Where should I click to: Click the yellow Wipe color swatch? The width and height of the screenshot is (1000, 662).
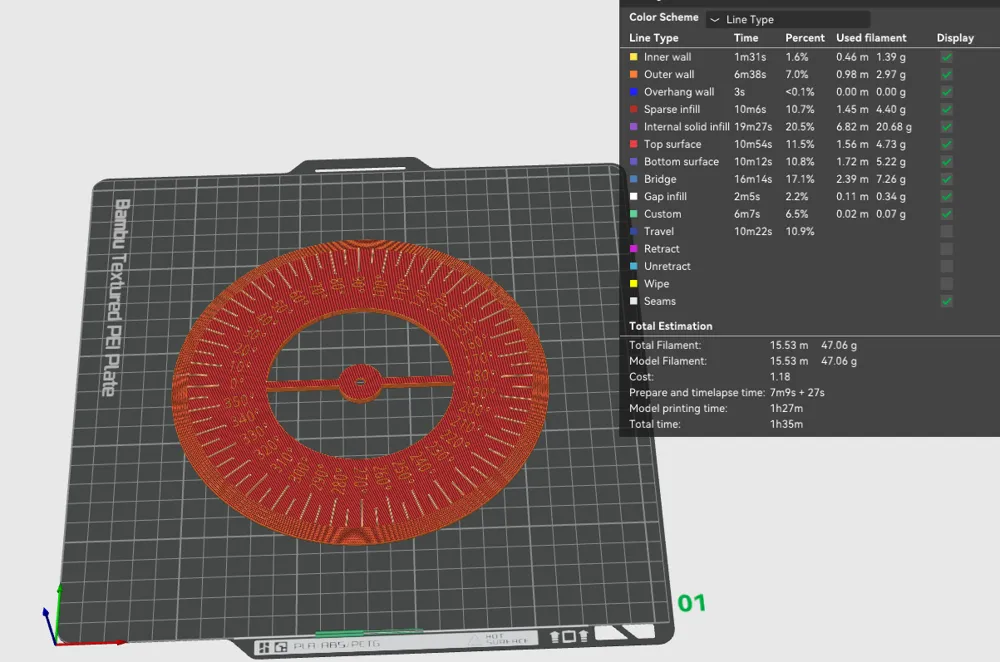[633, 284]
